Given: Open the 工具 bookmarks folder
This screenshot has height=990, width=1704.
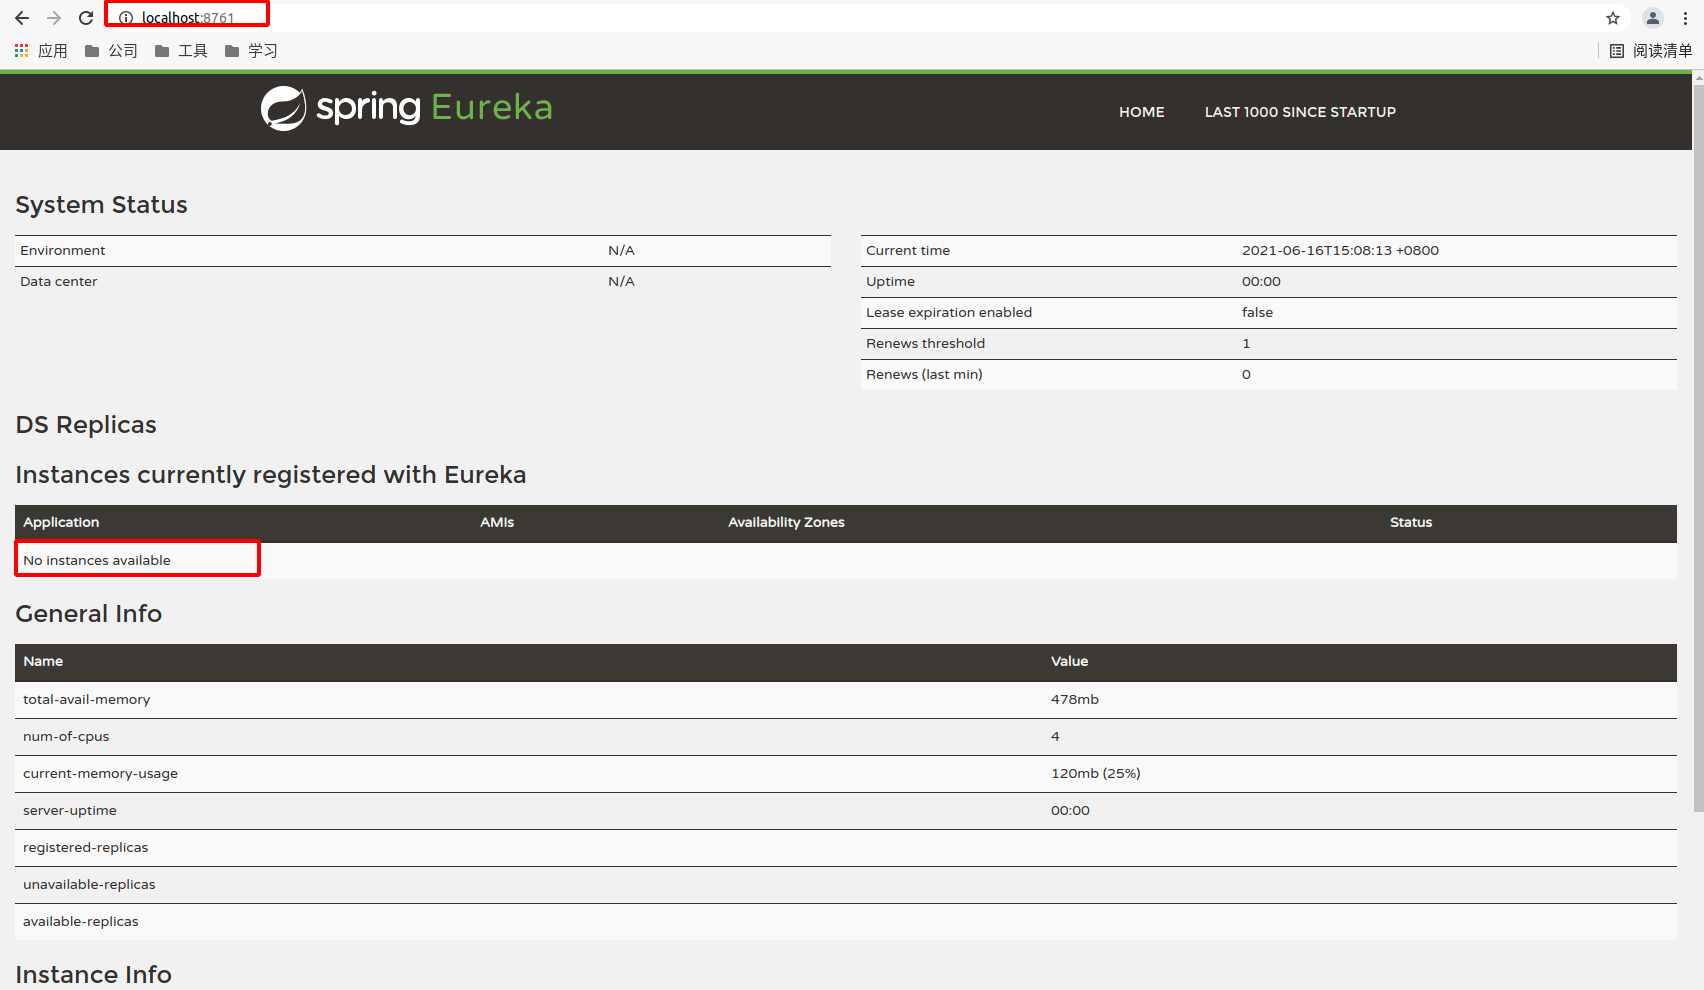Looking at the screenshot, I should 181,51.
